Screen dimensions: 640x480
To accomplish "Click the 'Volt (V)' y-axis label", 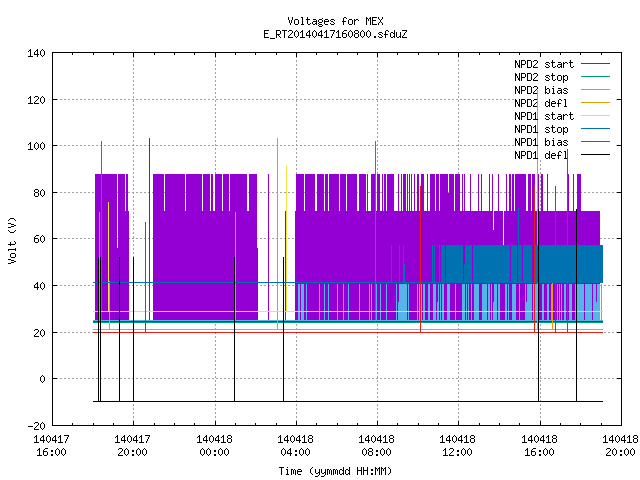I will (x=12, y=240).
